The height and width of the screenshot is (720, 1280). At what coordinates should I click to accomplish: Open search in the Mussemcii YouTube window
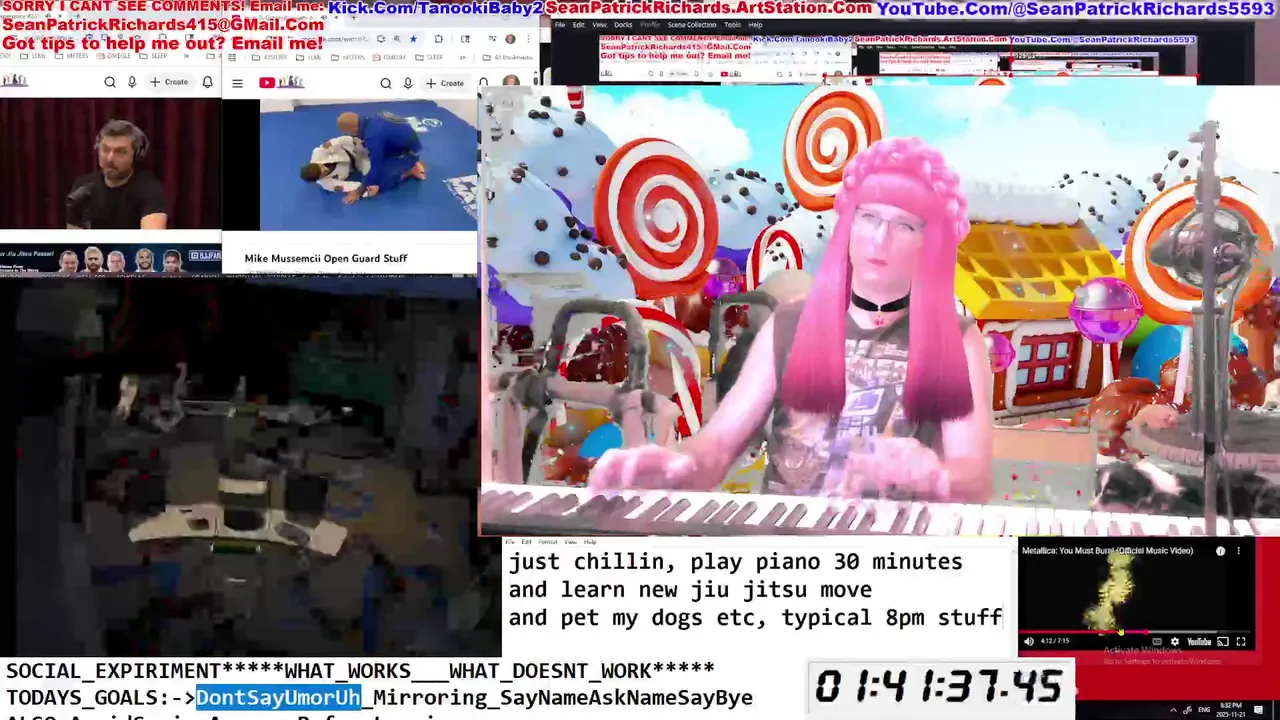tap(386, 83)
